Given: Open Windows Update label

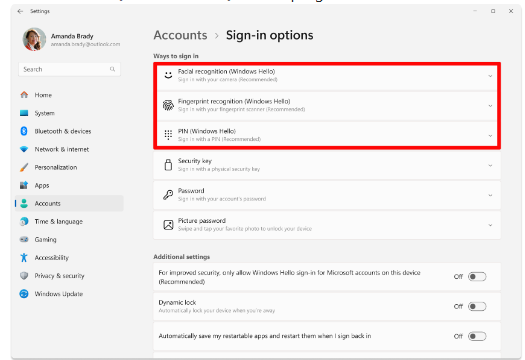Looking at the screenshot, I should coord(59,294).
